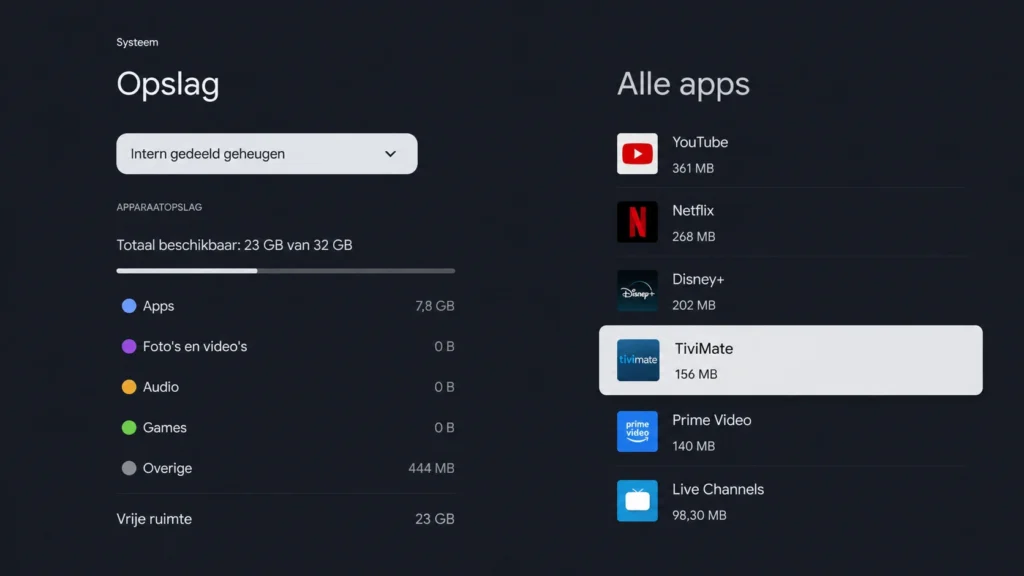Open the highlighted TiviMate app name
This screenshot has height=576, width=1024.
pyautogui.click(x=703, y=349)
